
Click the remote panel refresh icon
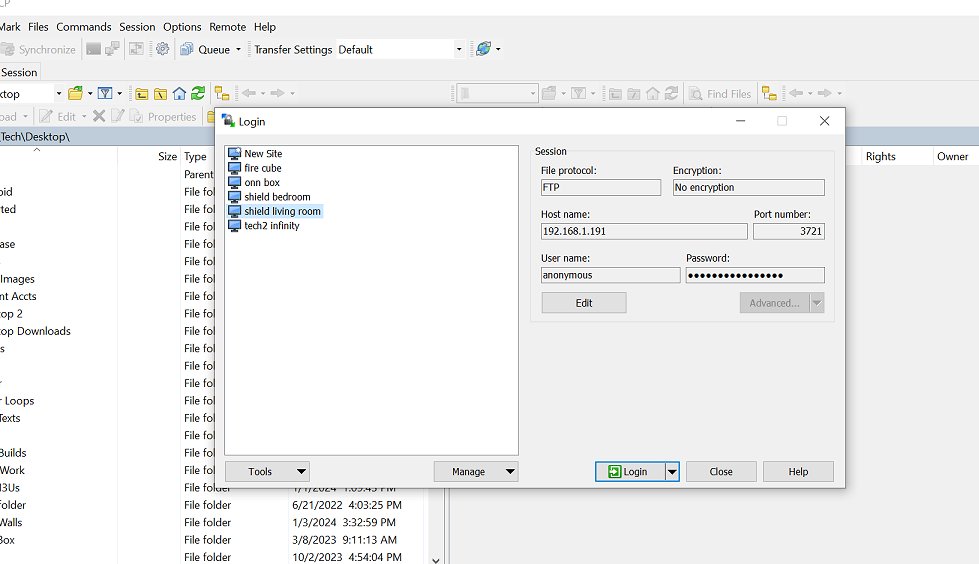(671, 94)
